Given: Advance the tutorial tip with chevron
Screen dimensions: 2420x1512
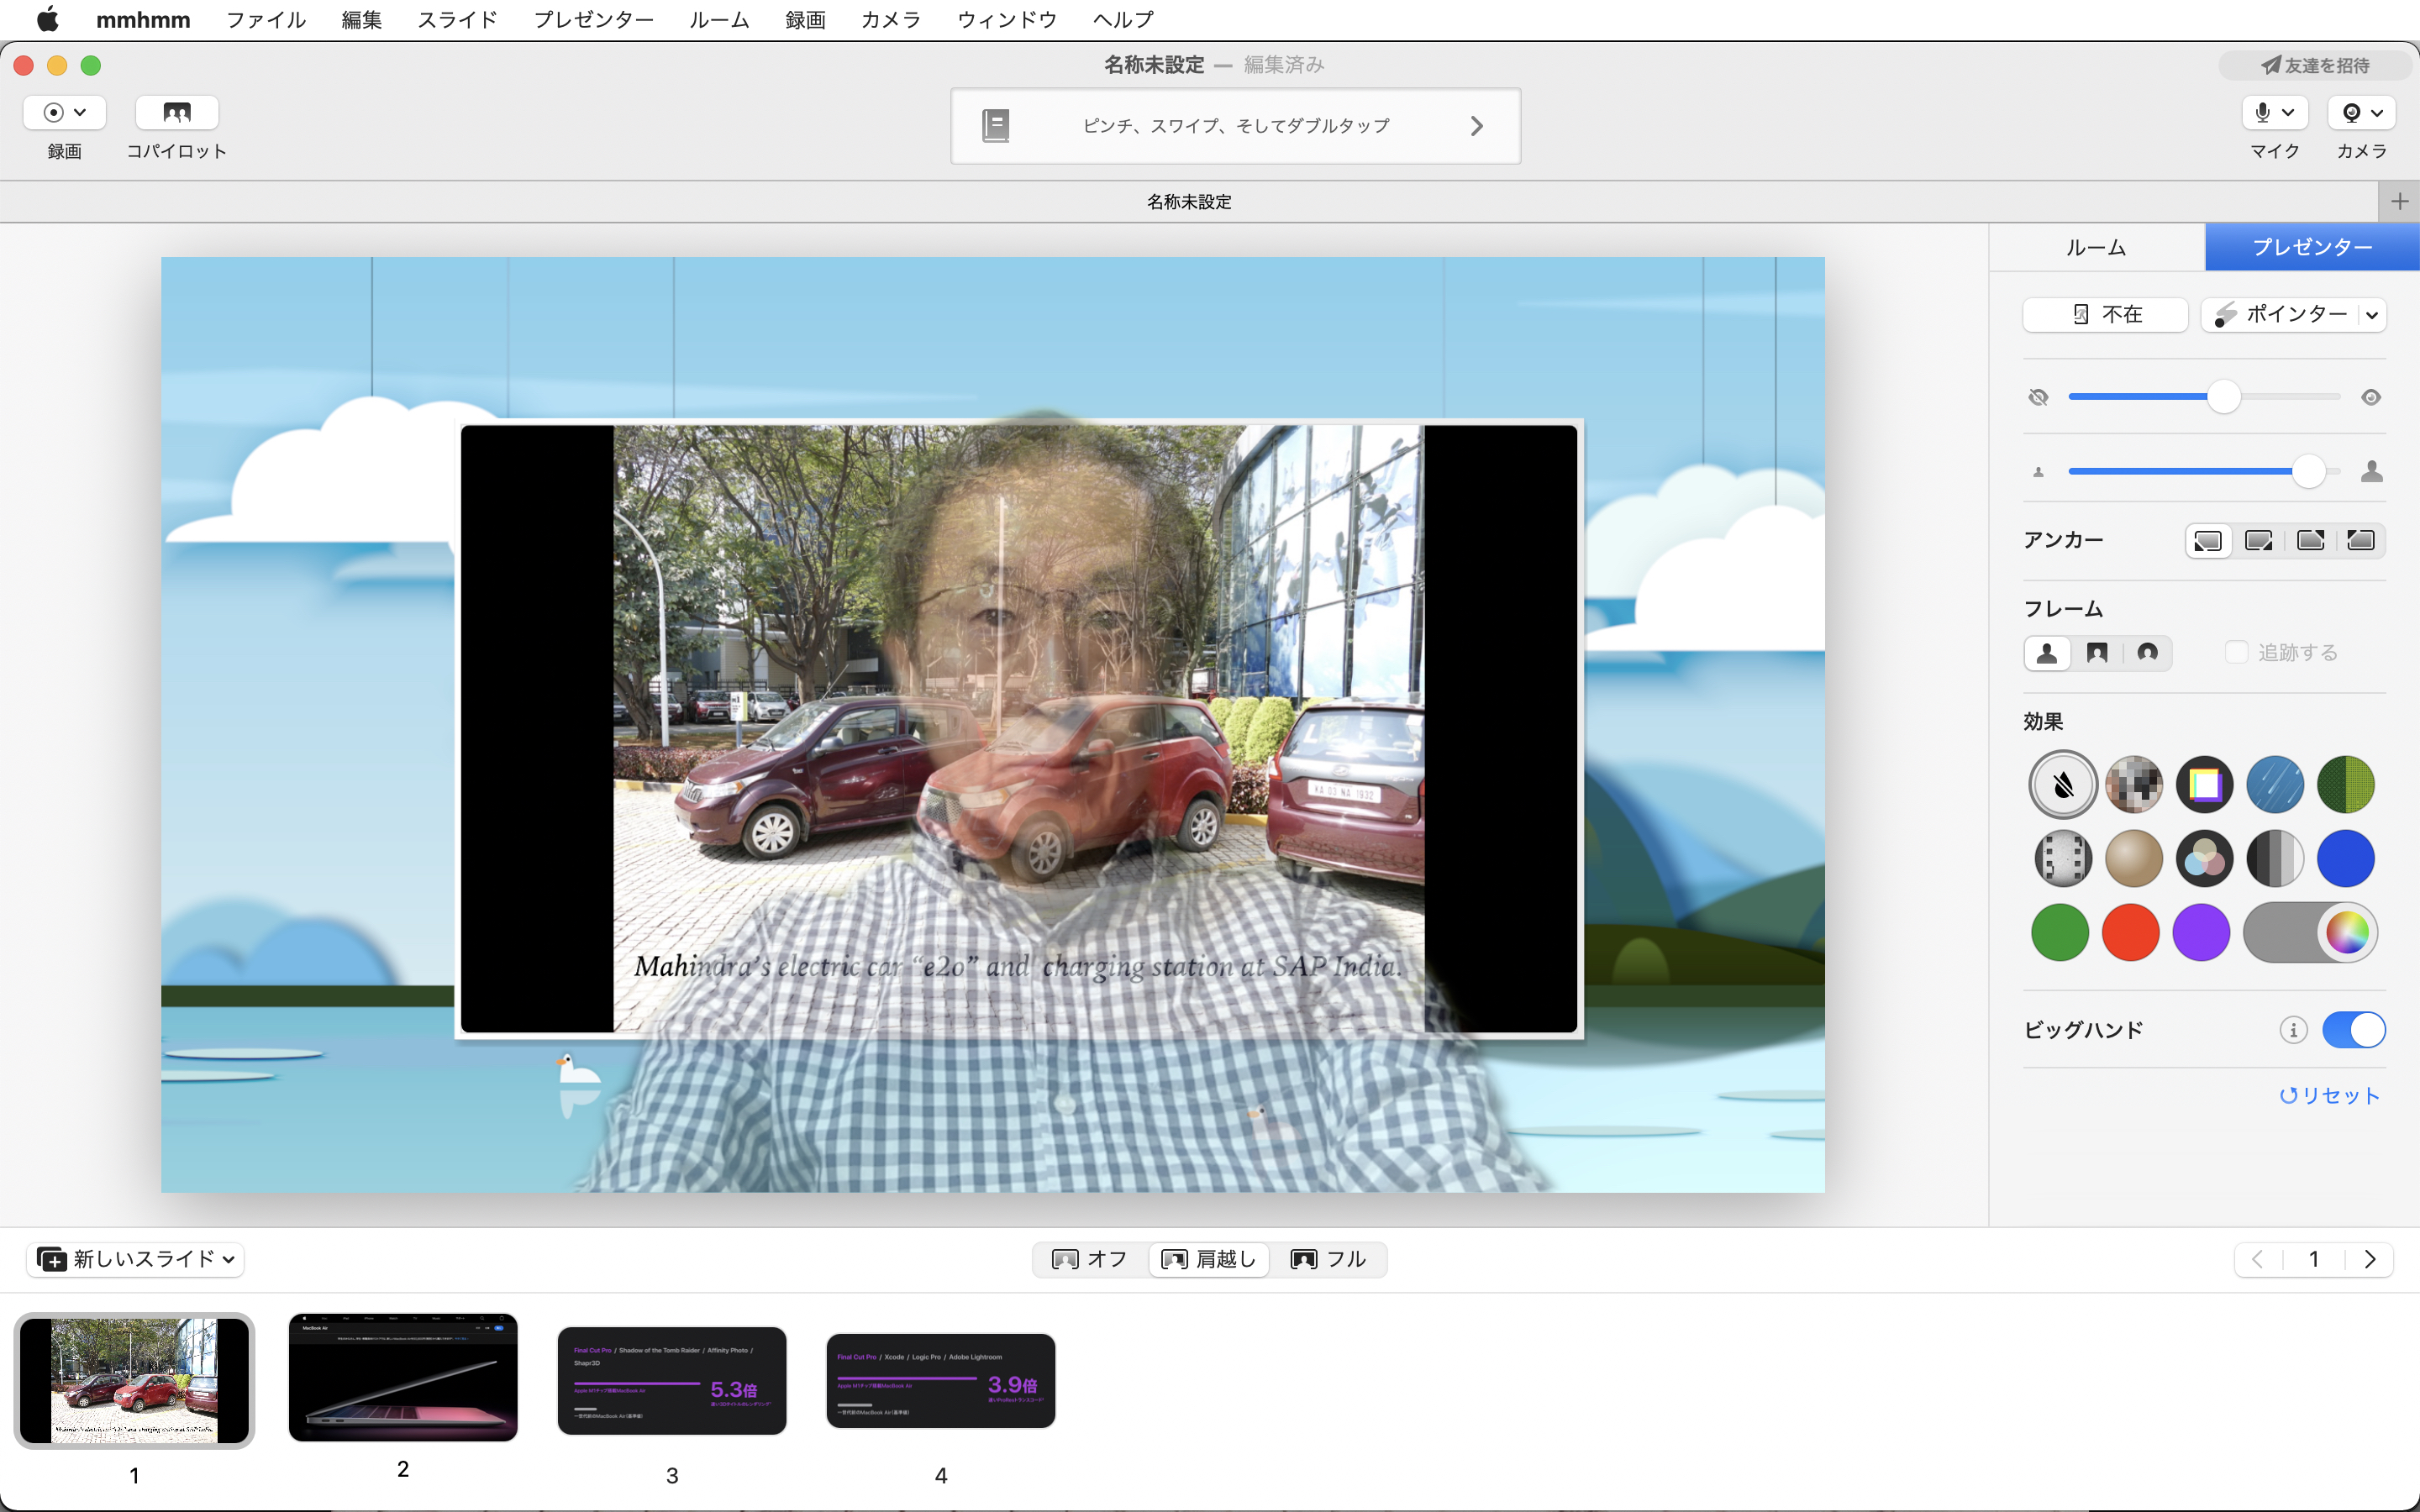Looking at the screenshot, I should click(x=1477, y=126).
